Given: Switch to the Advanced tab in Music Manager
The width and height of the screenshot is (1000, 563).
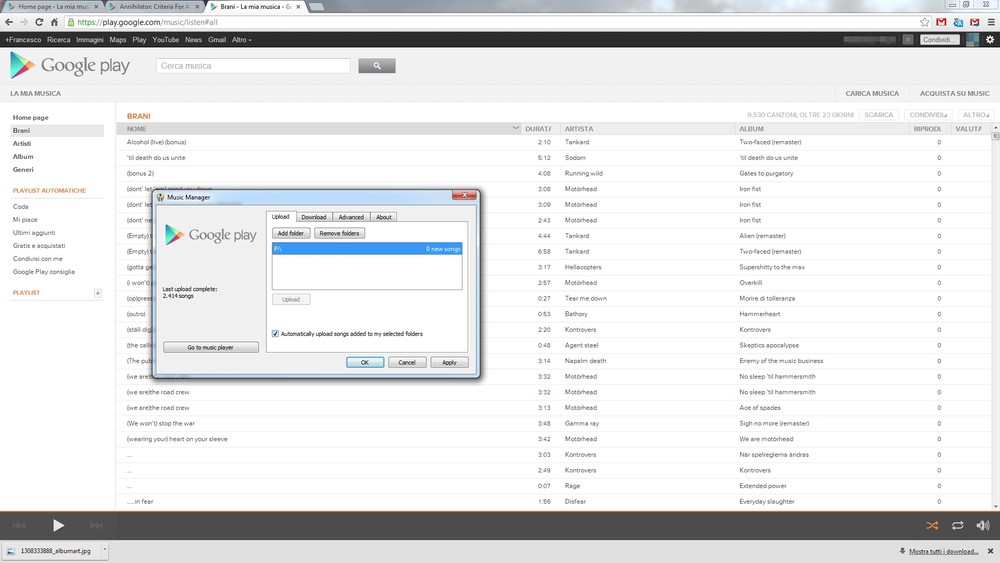Looking at the screenshot, I should coord(351,217).
